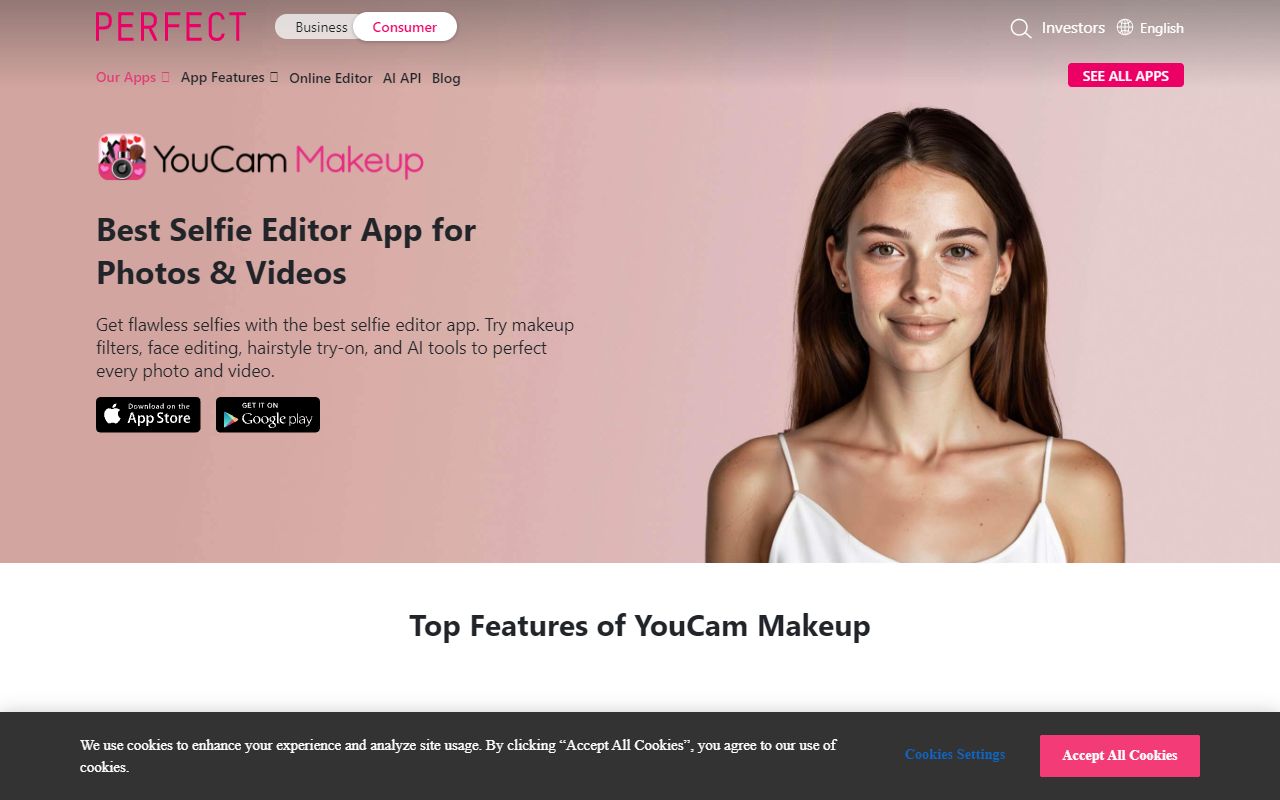Accept All Cookies in the banner
1280x800 pixels.
[1119, 756]
